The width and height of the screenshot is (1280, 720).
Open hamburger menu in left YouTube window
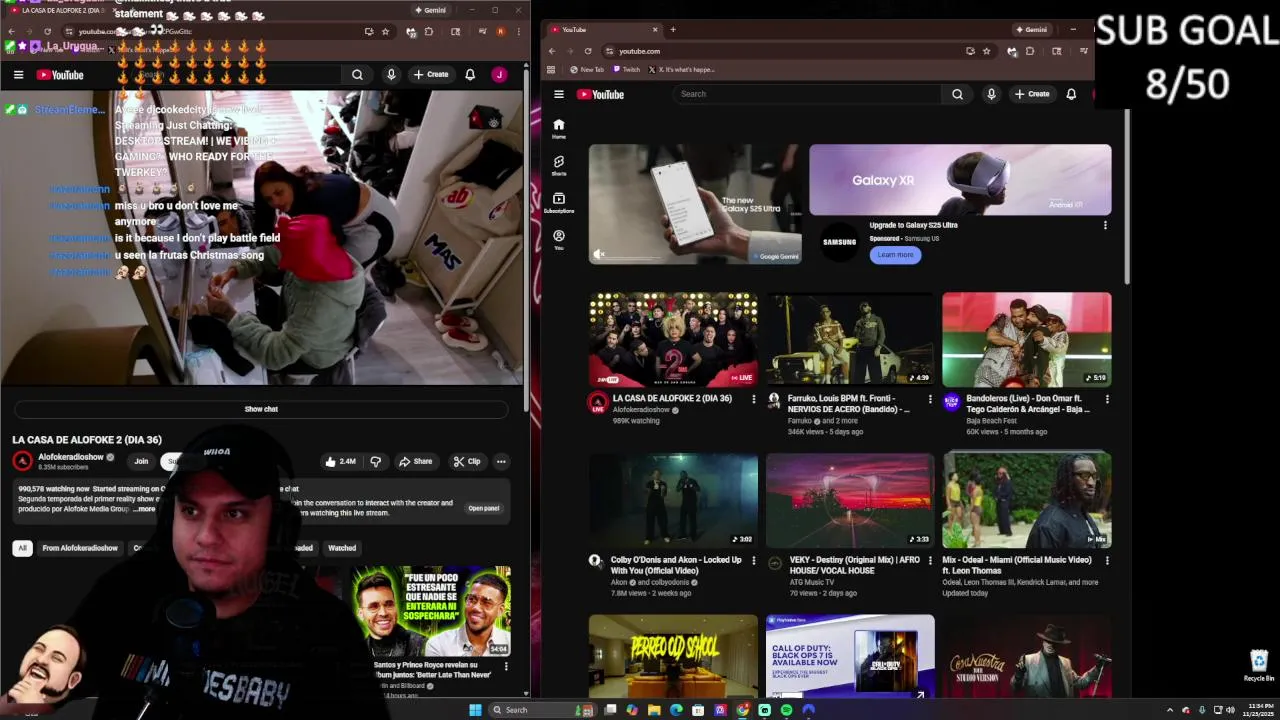(18, 75)
